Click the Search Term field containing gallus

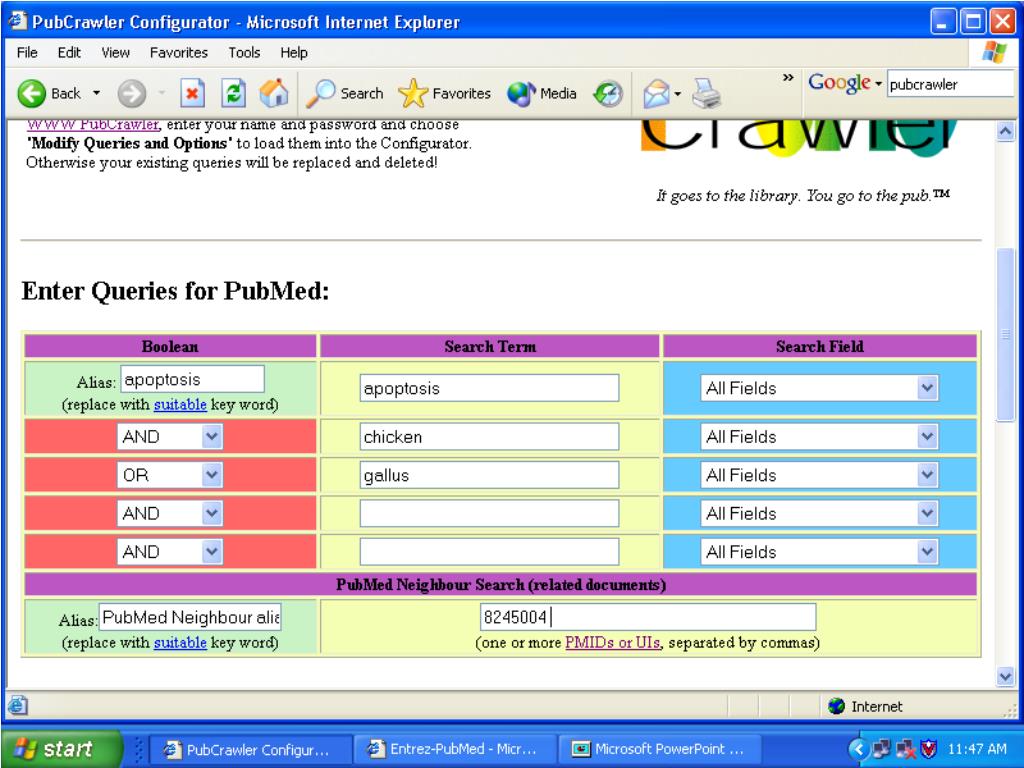(489, 475)
